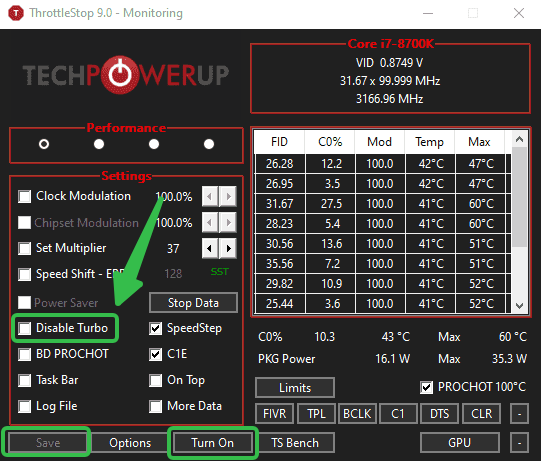Screen dimensions: 541x461
Task: Check the More Data option
Action: coord(156,406)
